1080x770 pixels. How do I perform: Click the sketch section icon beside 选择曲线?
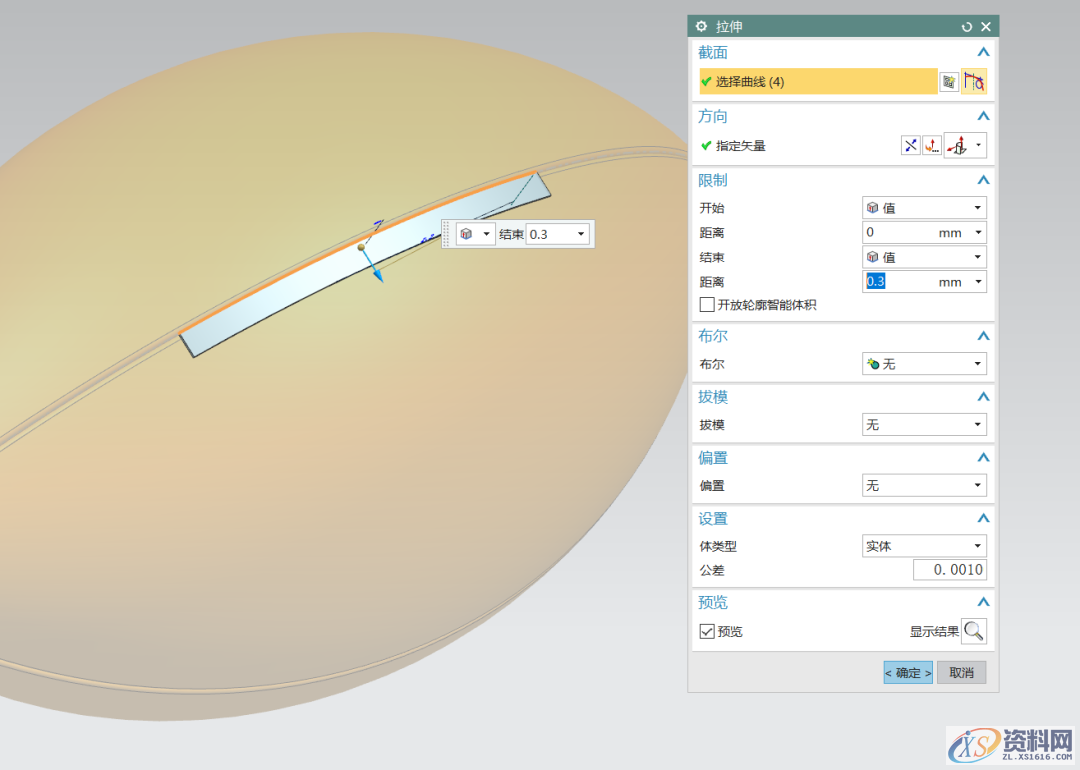(x=949, y=82)
